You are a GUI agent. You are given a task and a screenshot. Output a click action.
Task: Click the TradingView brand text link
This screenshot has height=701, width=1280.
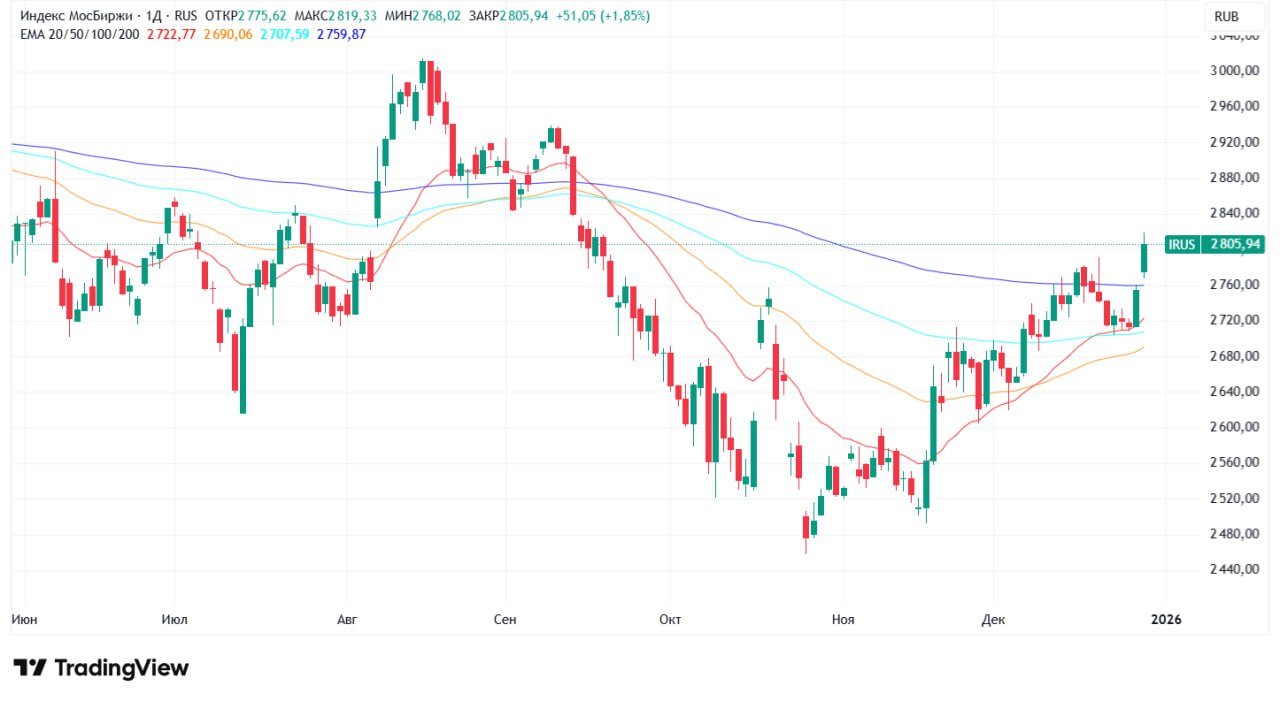(x=121, y=667)
